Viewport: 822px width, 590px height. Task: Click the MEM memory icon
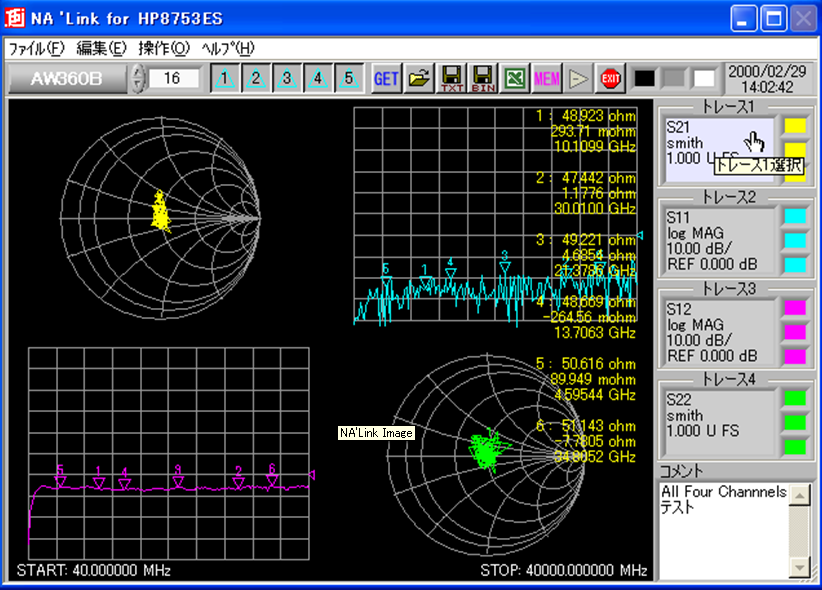coord(546,79)
